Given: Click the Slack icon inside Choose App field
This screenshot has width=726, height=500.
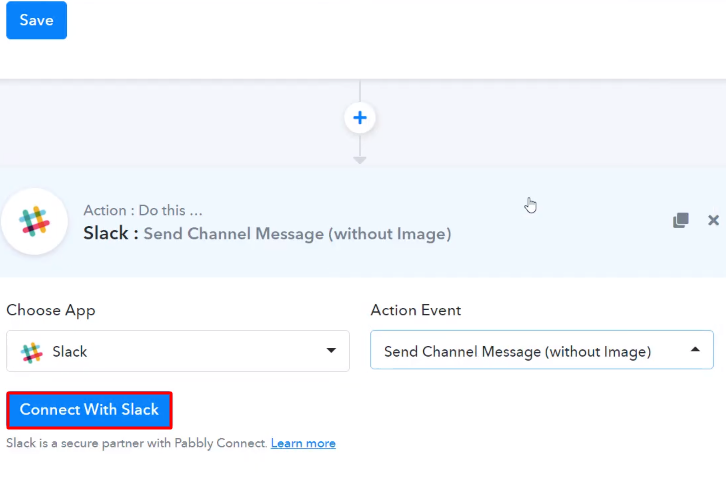Looking at the screenshot, I should (x=31, y=352).
